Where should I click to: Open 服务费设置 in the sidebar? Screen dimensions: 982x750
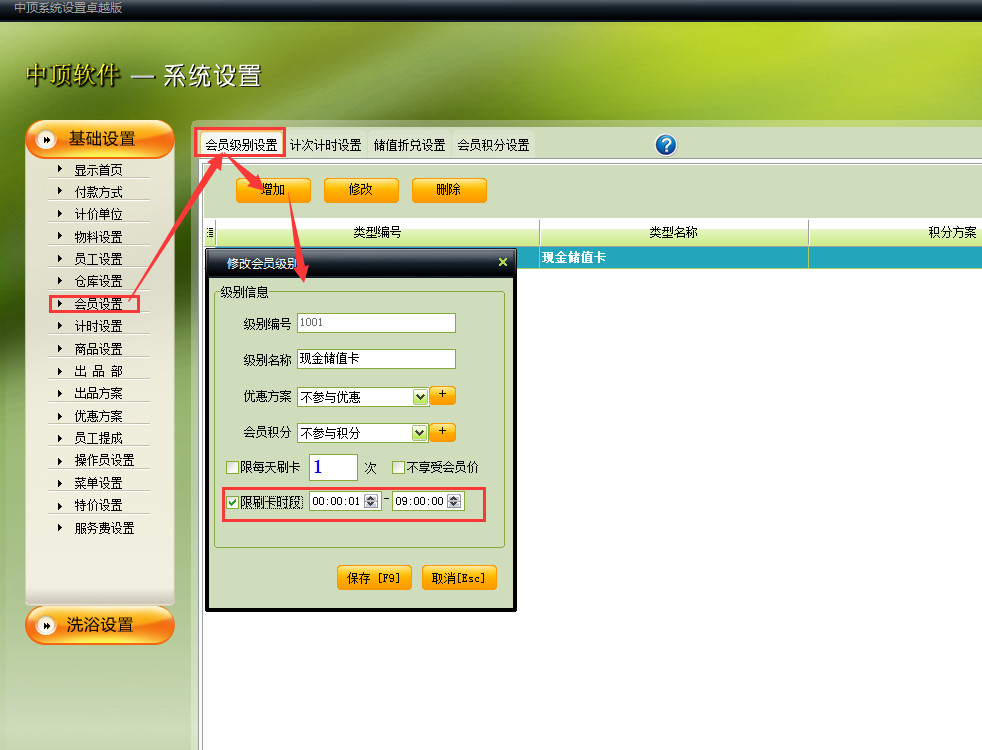[x=104, y=528]
